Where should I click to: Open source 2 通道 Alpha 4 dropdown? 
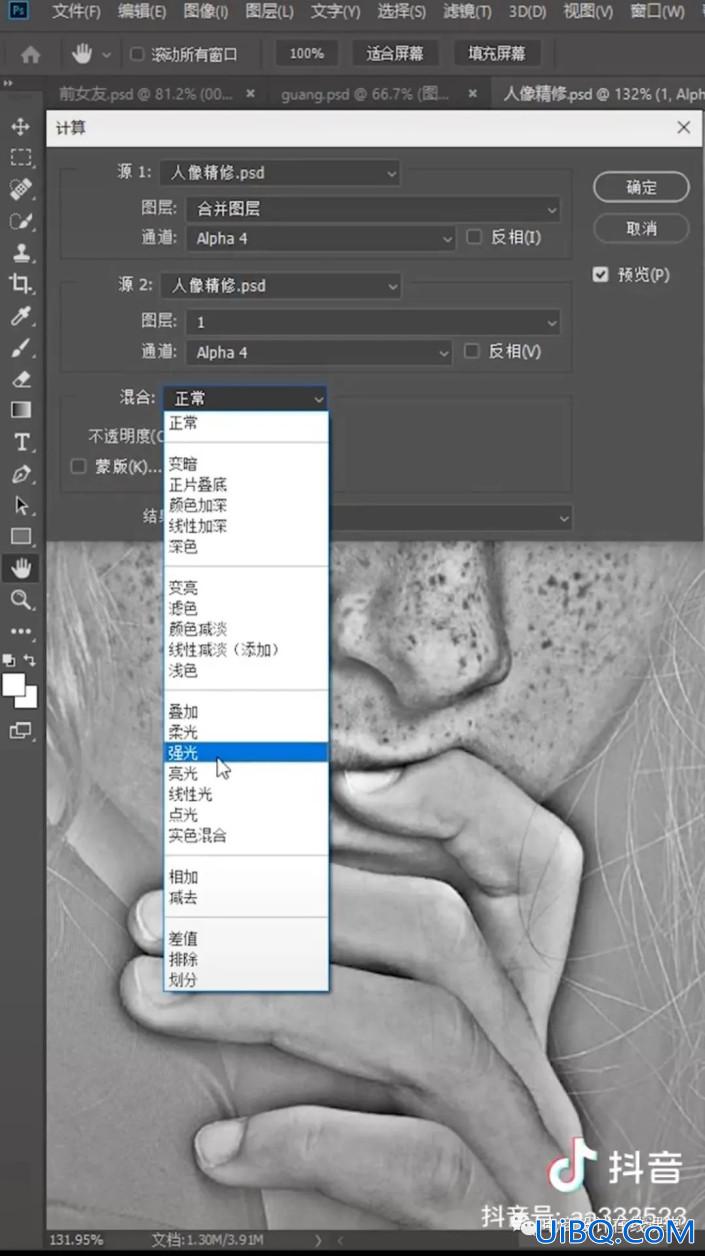(319, 352)
